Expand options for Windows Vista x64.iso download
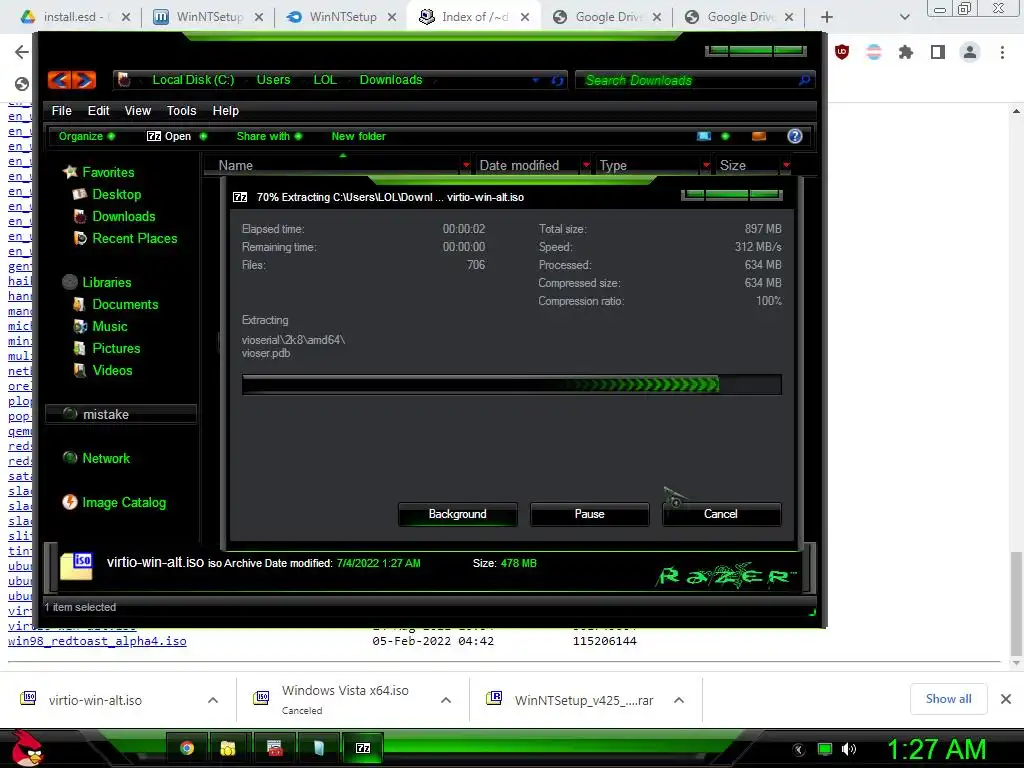1024x768 pixels. [446, 700]
